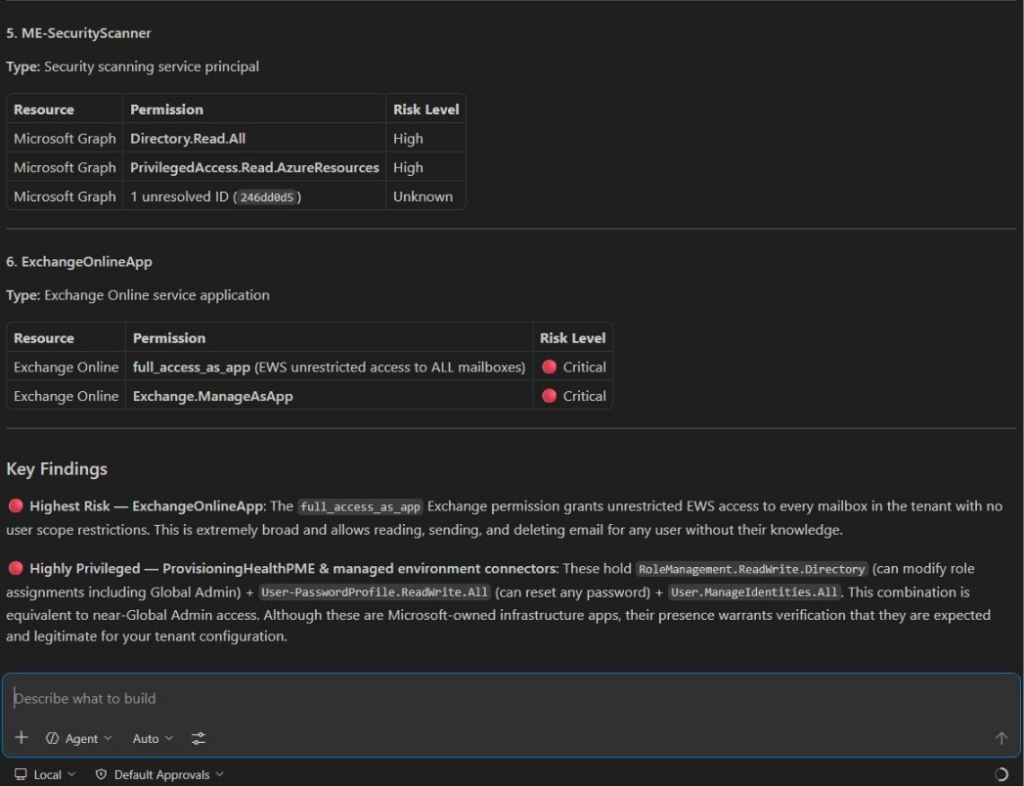Select the unresolved ID code 246dd0d5

pyautogui.click(x=267, y=197)
